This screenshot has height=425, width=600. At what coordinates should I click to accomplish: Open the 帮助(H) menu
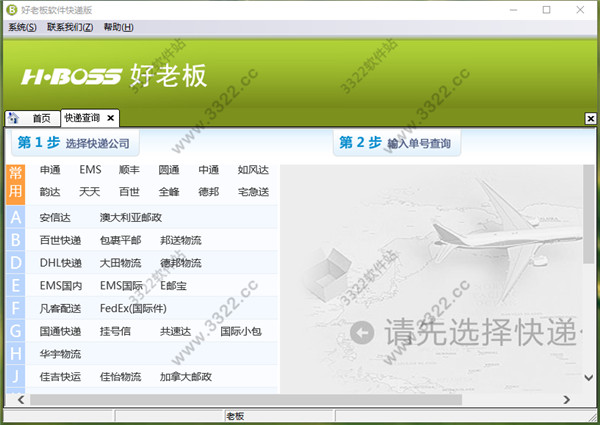click(x=119, y=27)
